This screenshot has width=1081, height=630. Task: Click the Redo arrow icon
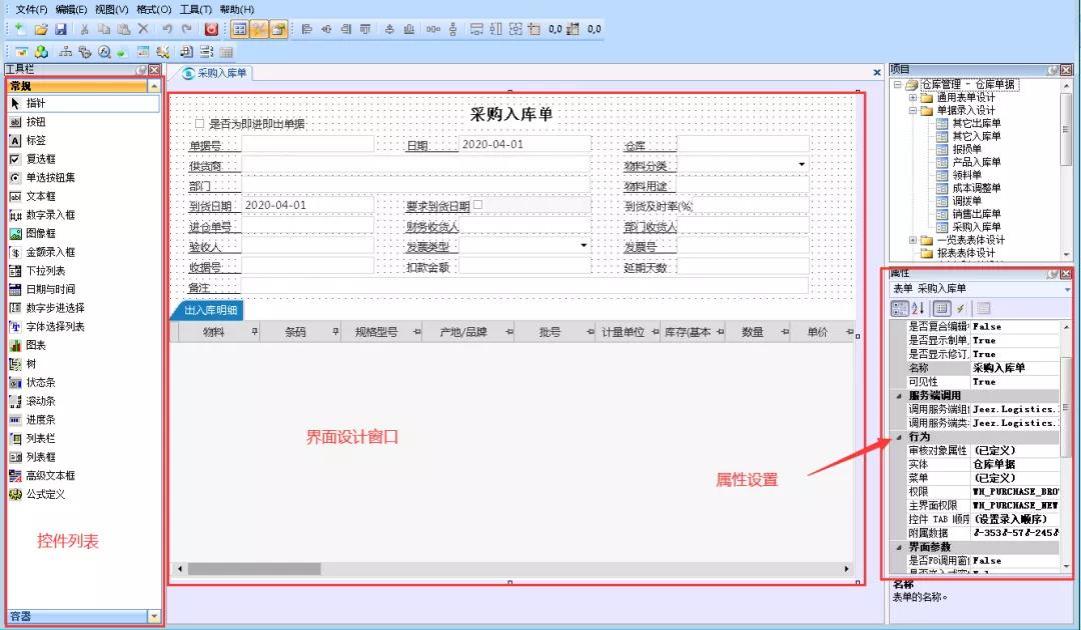(x=186, y=29)
